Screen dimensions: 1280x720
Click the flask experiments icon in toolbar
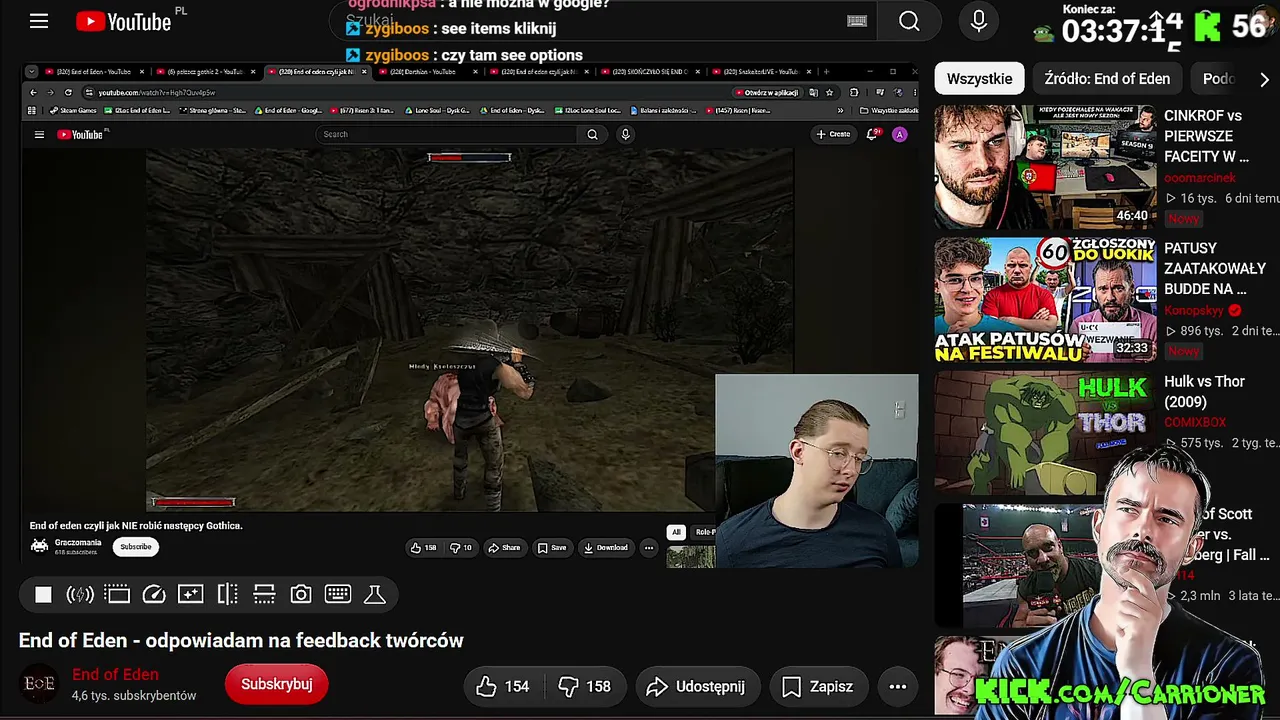(375, 595)
